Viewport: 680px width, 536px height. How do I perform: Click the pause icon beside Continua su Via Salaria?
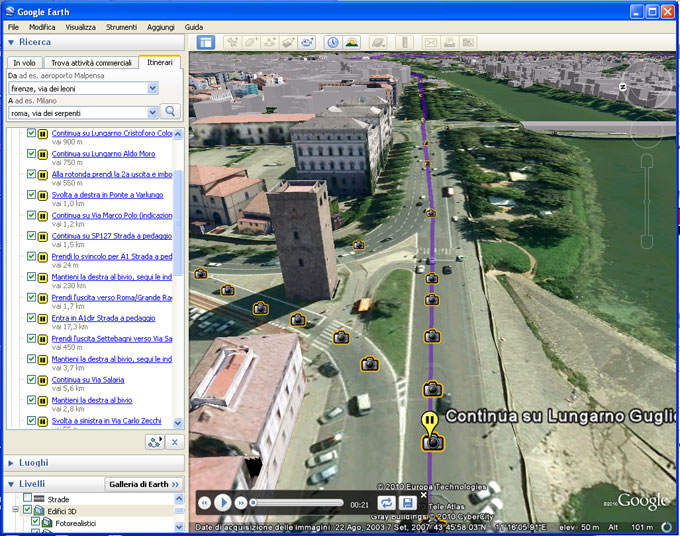click(x=42, y=381)
